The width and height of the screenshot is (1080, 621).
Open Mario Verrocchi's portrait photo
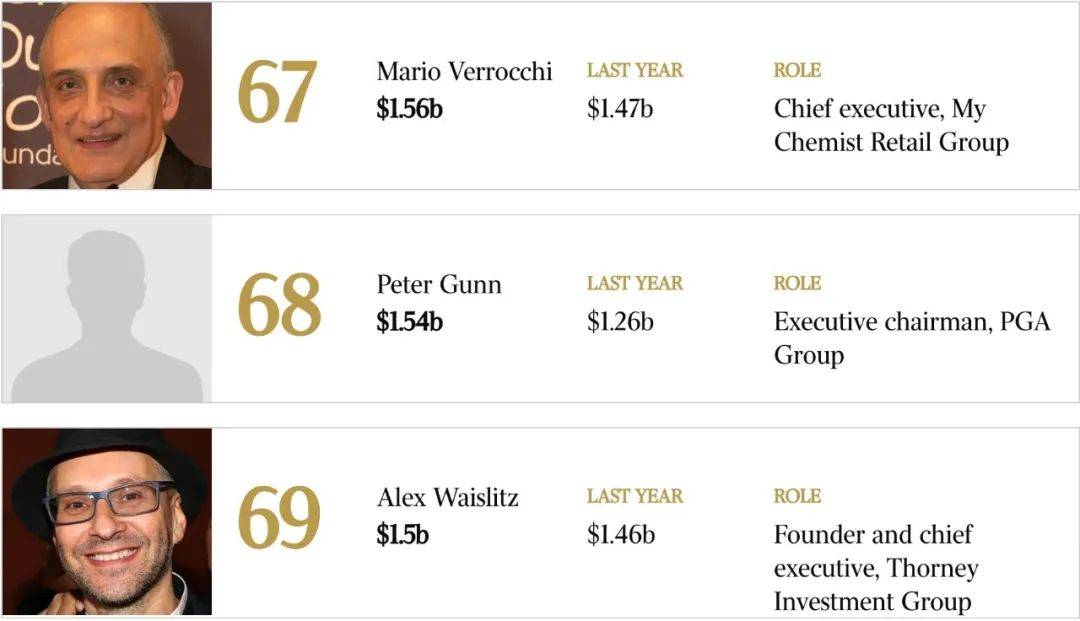point(107,95)
